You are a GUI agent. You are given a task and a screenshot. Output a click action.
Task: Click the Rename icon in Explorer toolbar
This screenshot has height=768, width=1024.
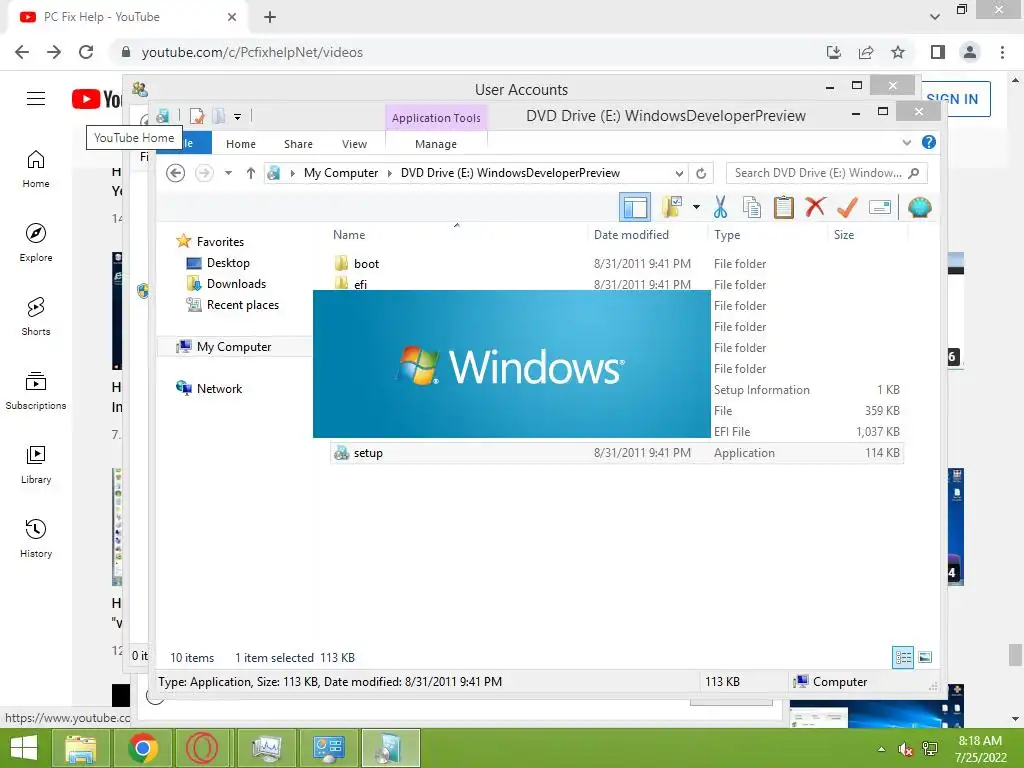(880, 208)
